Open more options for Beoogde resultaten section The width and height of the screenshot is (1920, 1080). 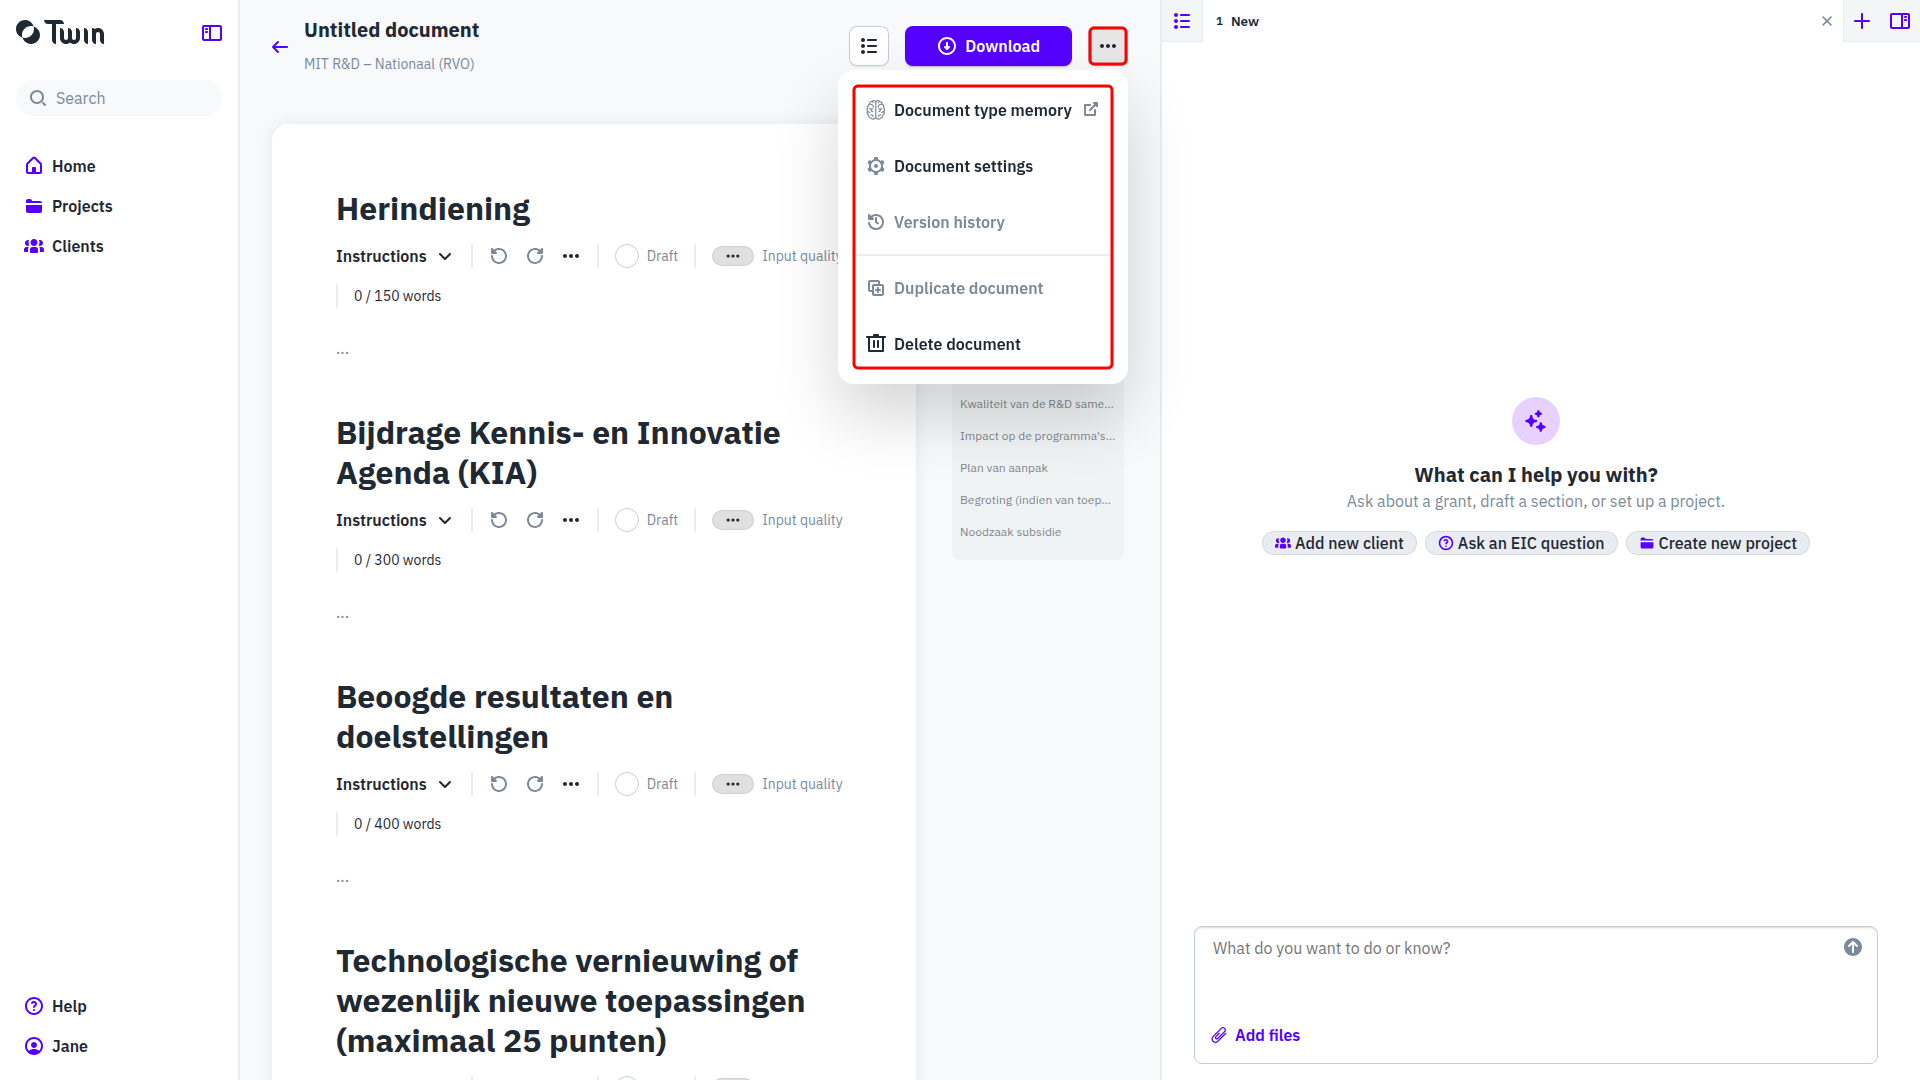click(x=571, y=784)
